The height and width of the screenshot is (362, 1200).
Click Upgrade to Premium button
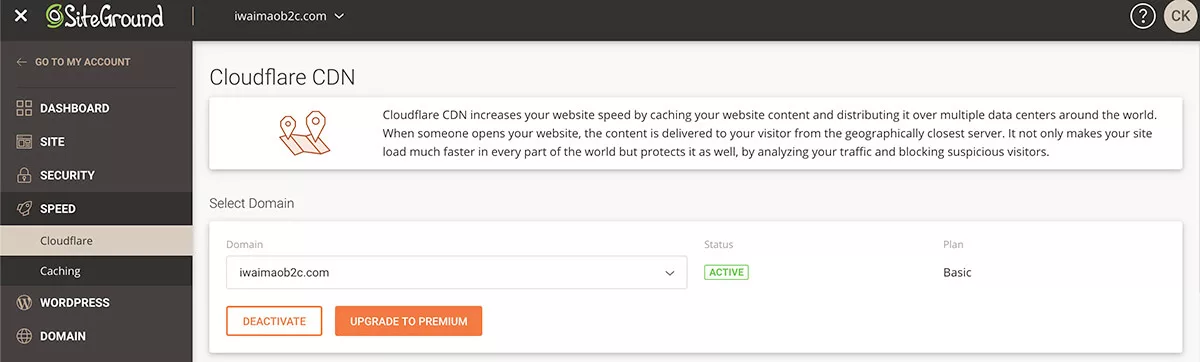tap(408, 321)
